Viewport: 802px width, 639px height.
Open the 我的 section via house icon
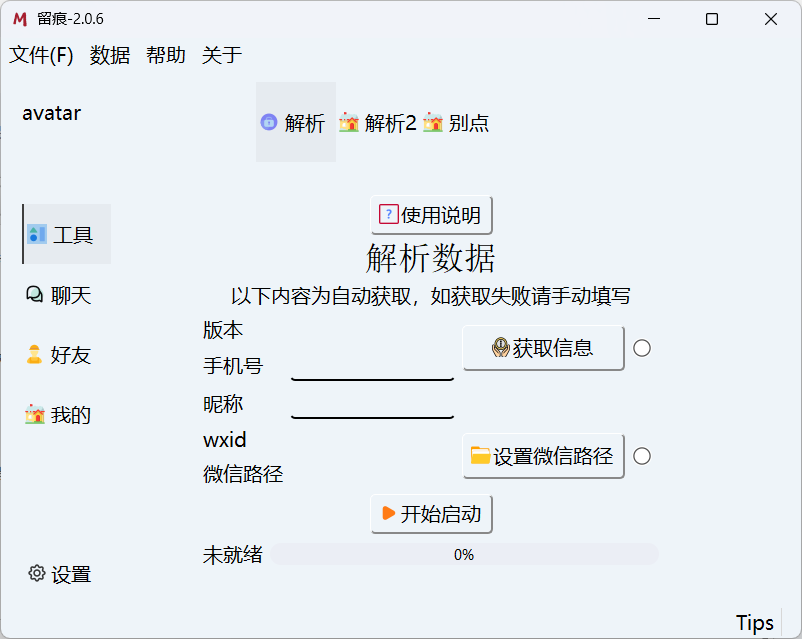click(34, 414)
